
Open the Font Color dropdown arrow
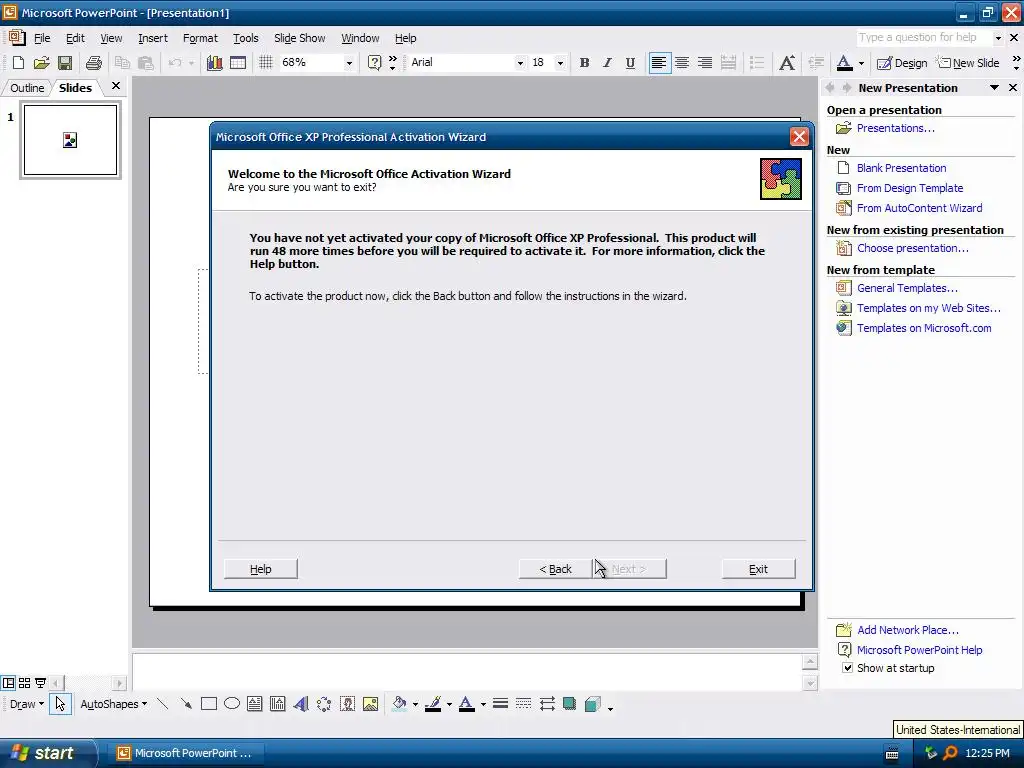tap(861, 63)
